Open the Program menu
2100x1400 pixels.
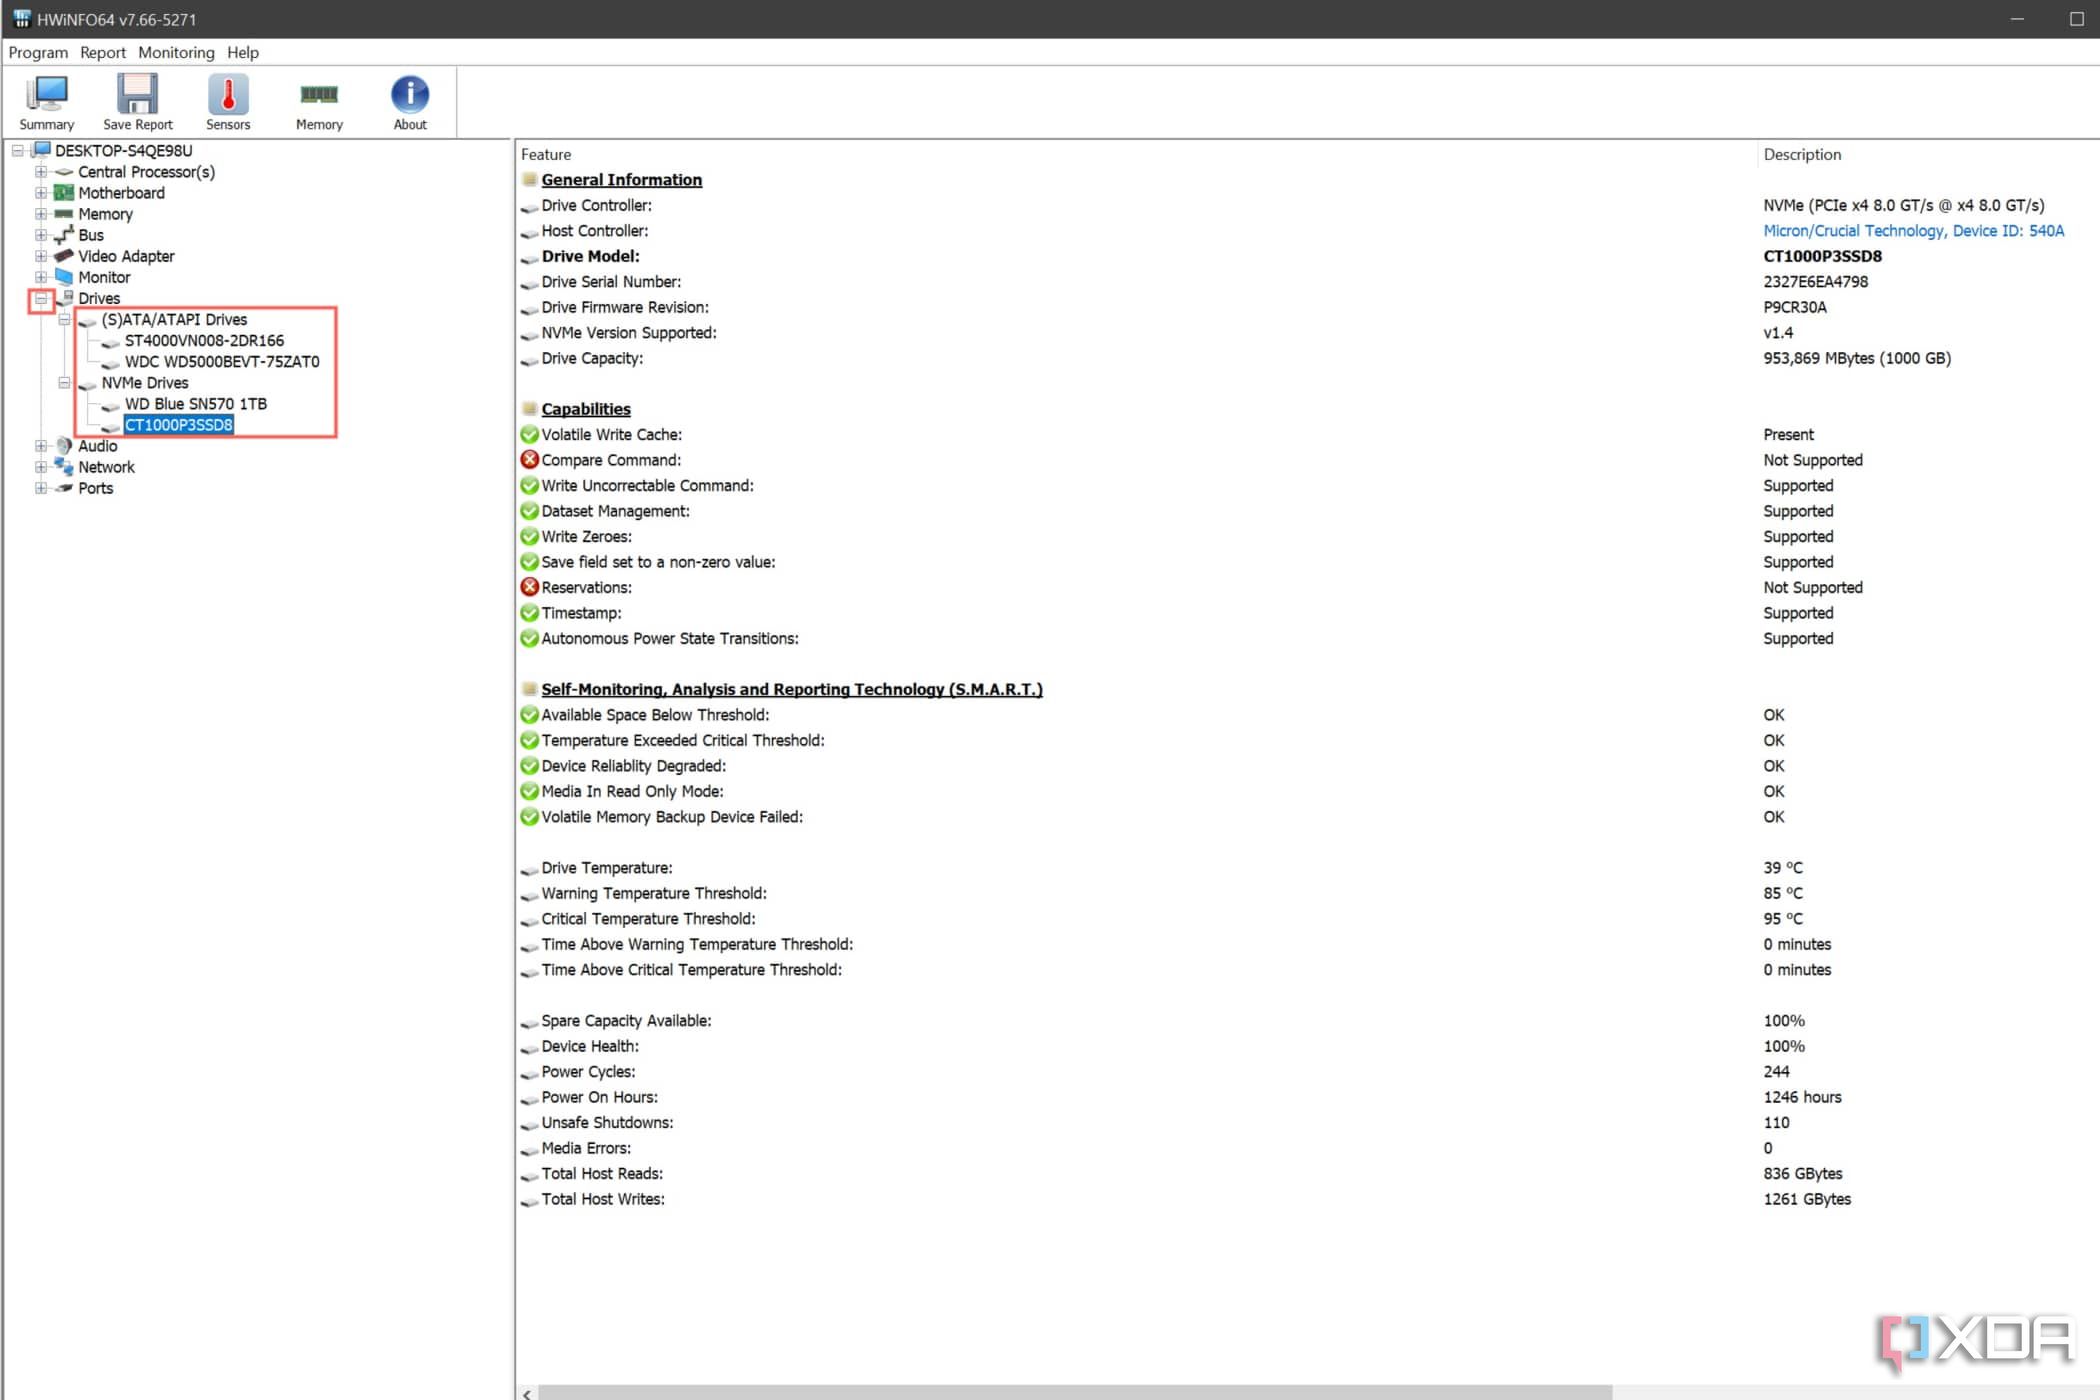[38, 52]
